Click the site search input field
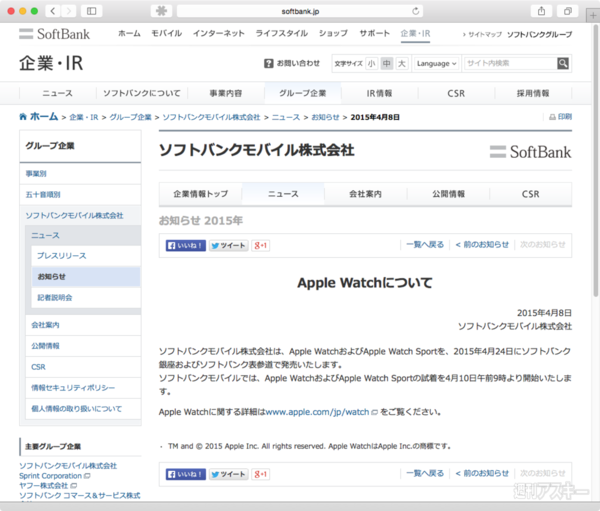Image resolution: width=600 pixels, height=511 pixels. click(x=510, y=63)
